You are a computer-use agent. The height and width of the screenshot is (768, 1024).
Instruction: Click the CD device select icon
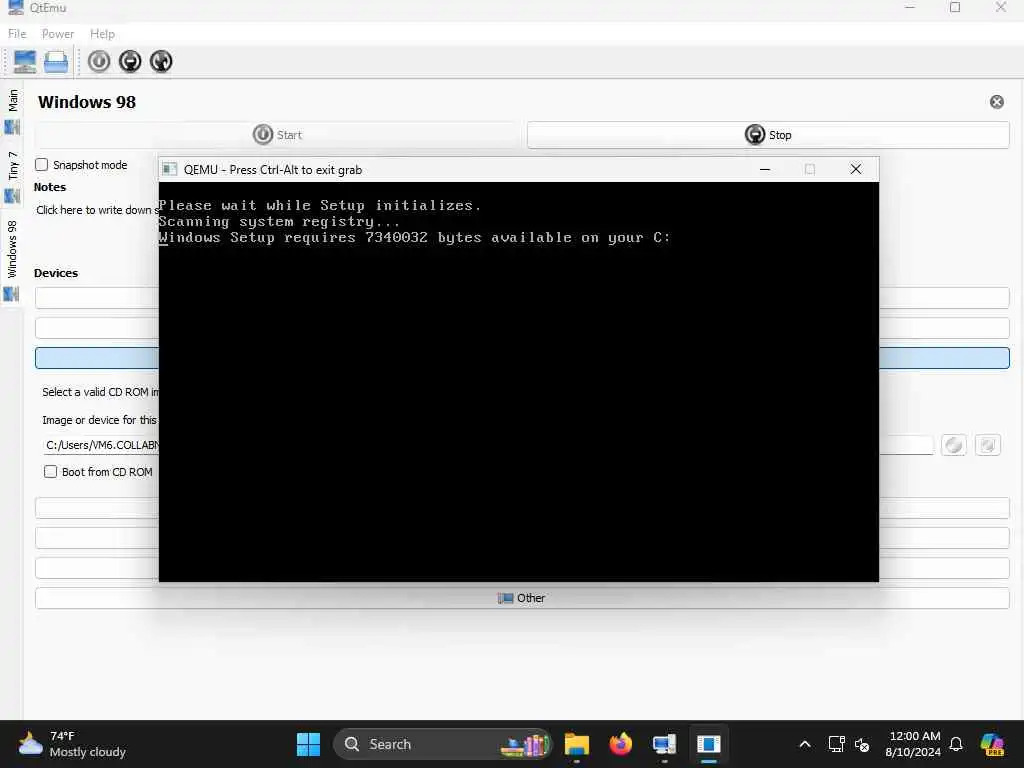[x=987, y=445]
